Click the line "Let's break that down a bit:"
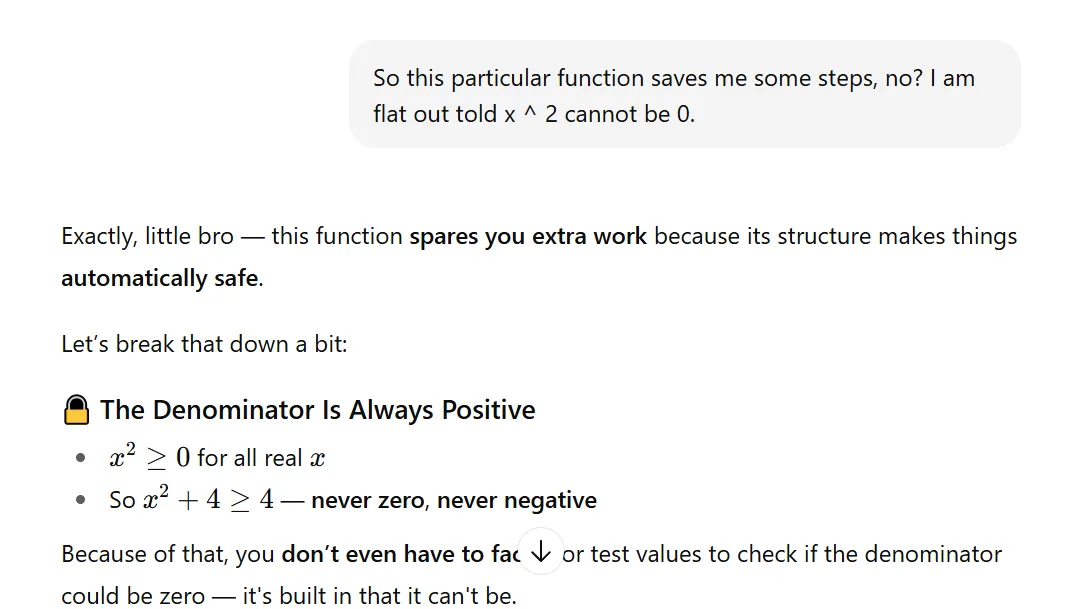Viewport: 1092px width, 609px height. point(204,345)
